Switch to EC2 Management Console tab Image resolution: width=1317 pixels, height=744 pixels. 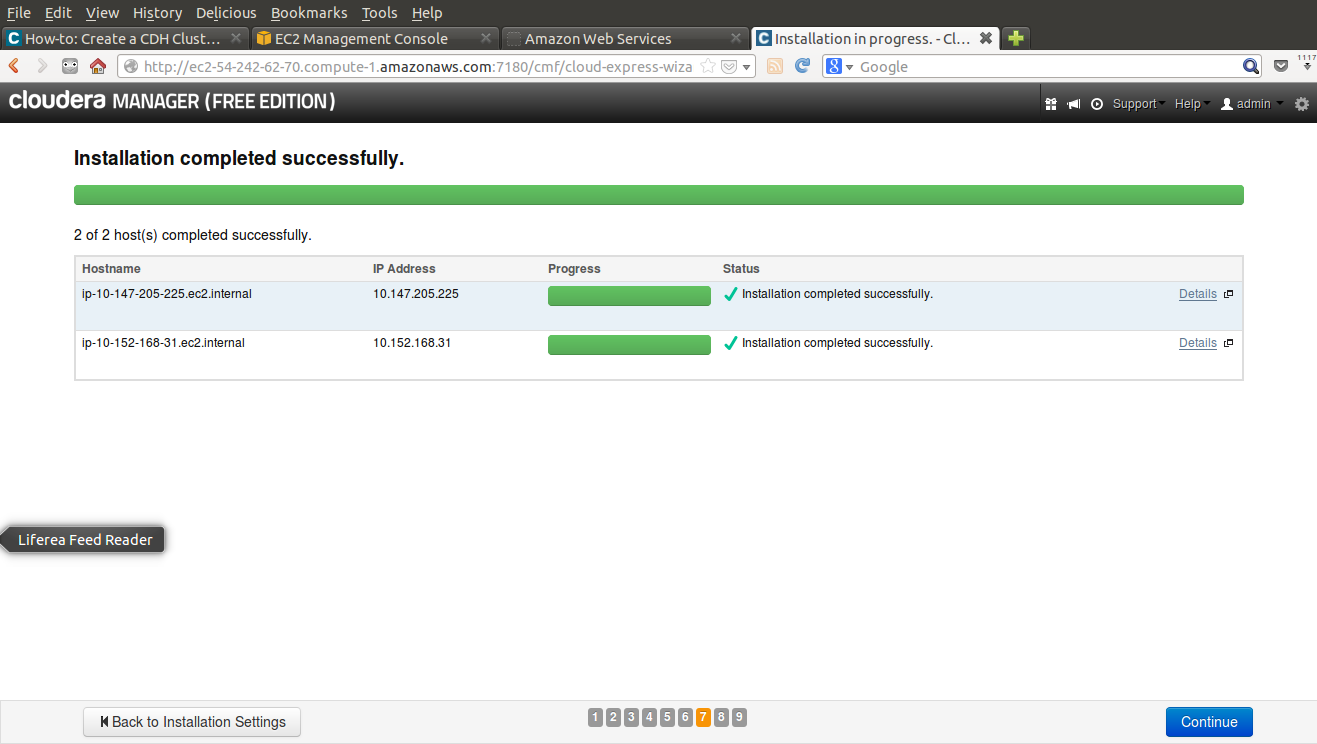(375, 38)
